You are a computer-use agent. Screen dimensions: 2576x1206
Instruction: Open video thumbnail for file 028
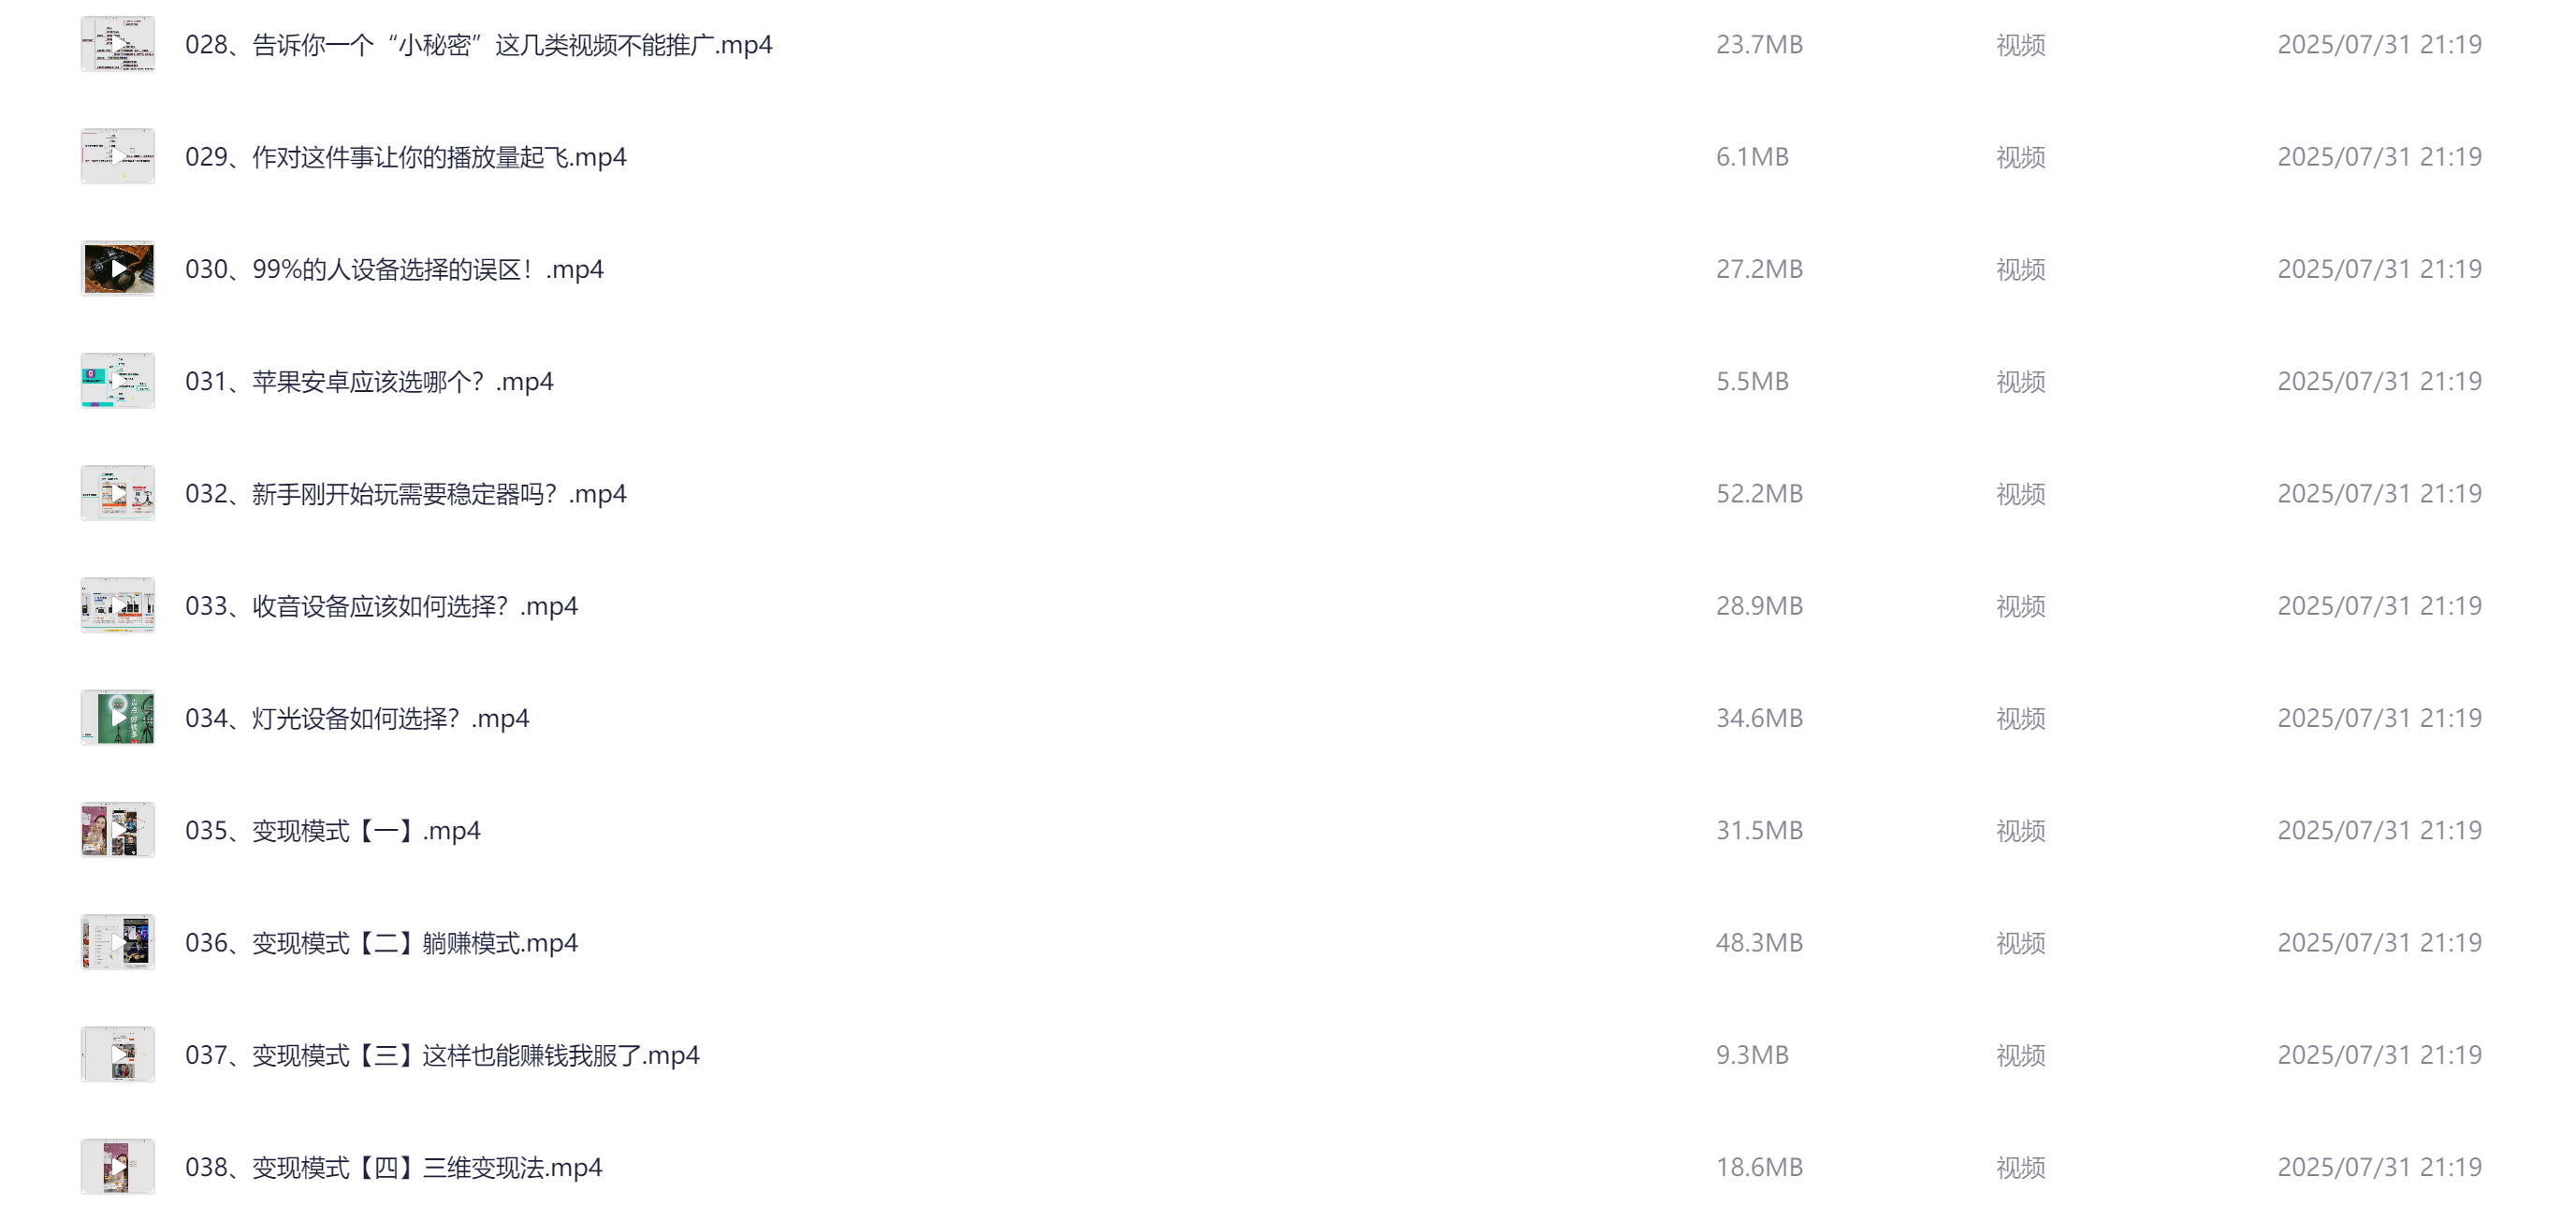pyautogui.click(x=118, y=44)
